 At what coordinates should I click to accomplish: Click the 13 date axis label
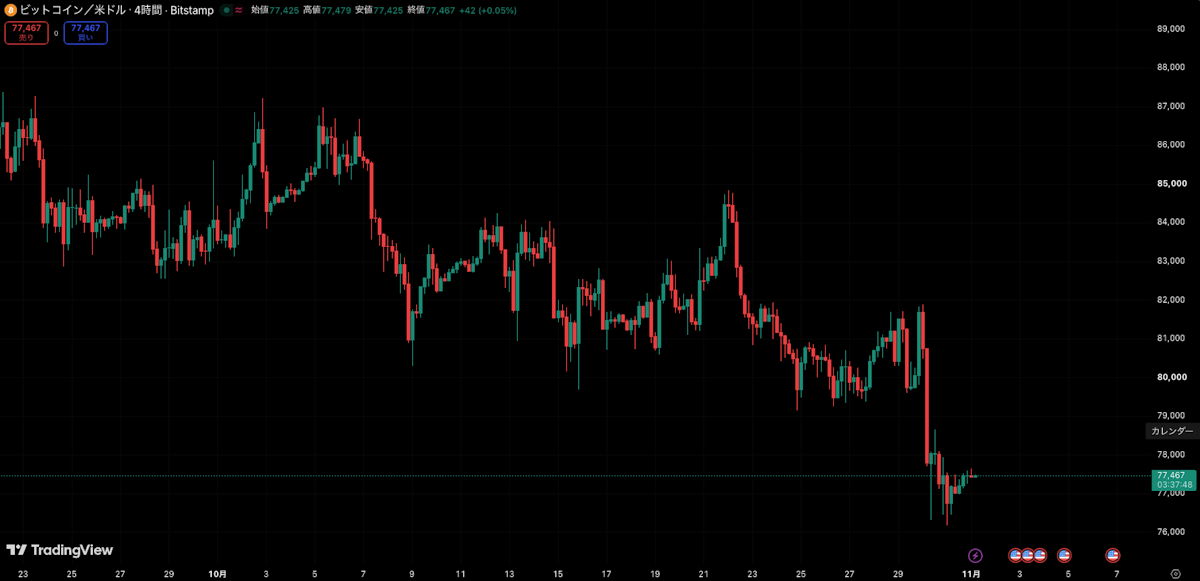(x=509, y=574)
